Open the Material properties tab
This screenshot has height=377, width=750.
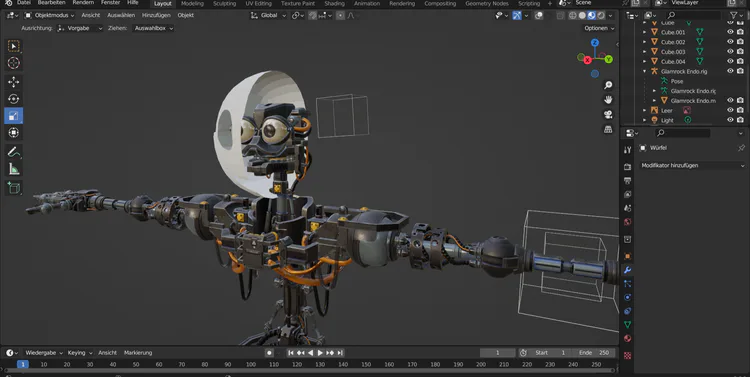click(x=628, y=339)
